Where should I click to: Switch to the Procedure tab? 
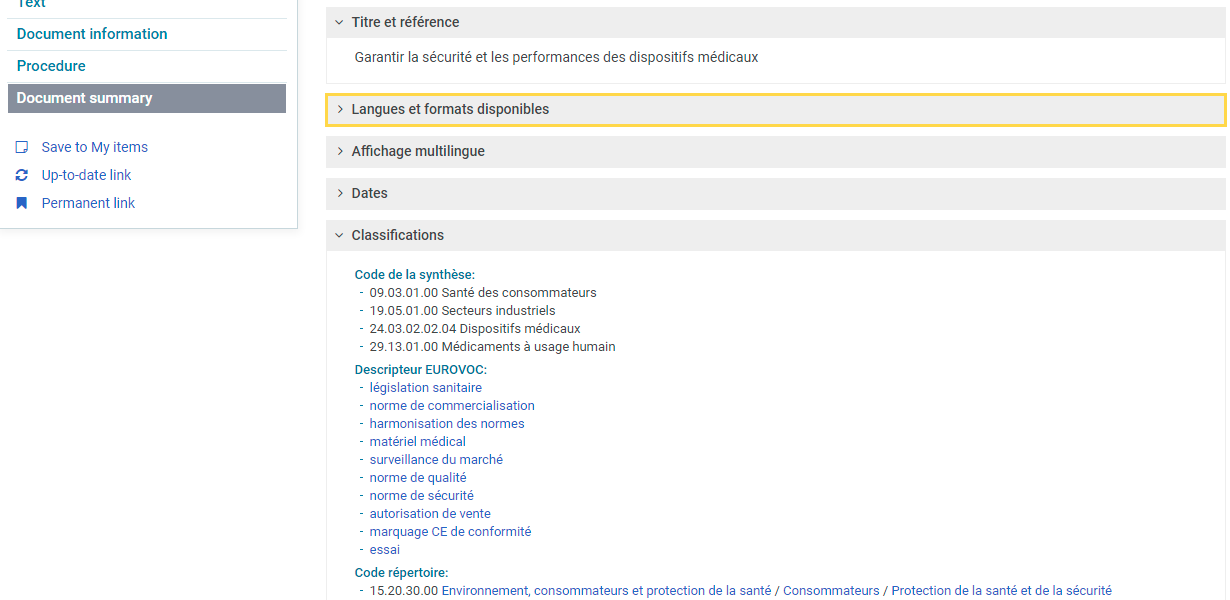pos(51,66)
